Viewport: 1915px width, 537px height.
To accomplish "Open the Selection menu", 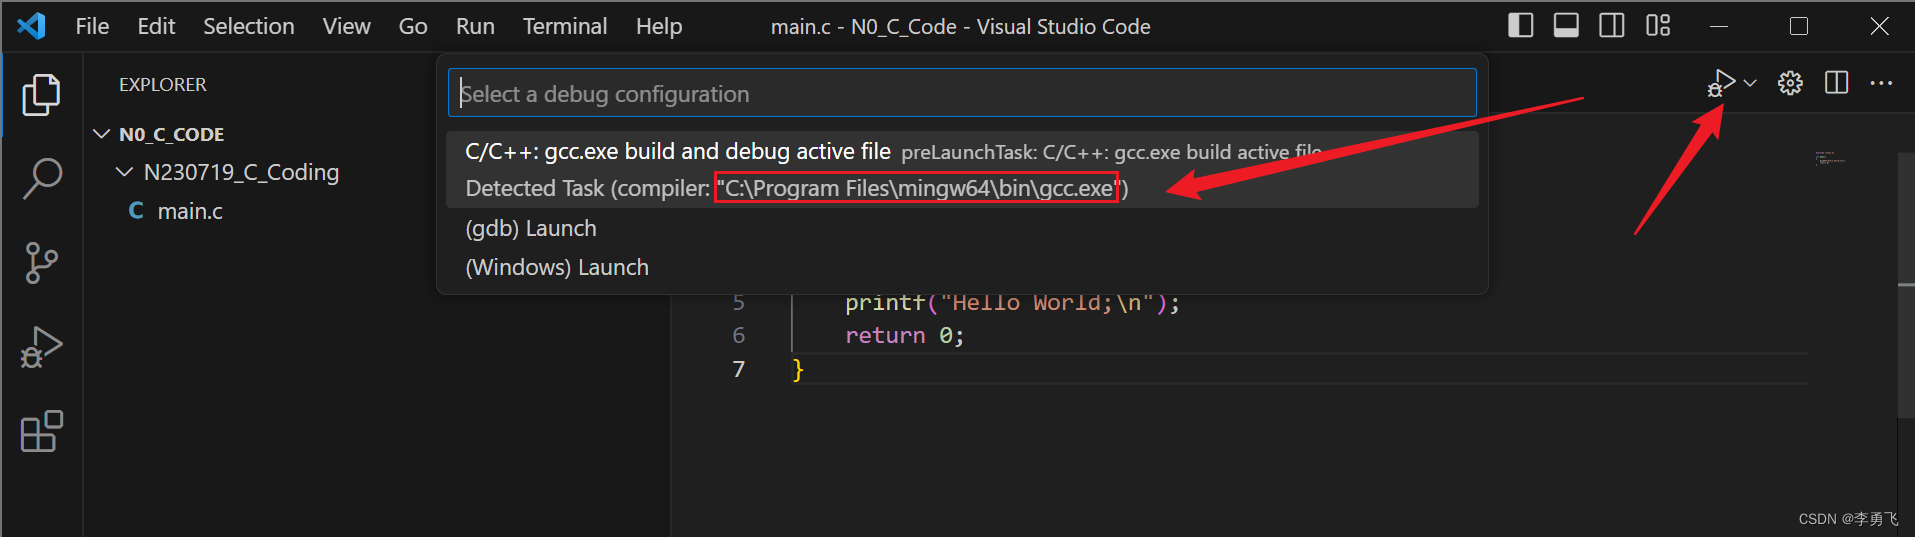I will [249, 26].
